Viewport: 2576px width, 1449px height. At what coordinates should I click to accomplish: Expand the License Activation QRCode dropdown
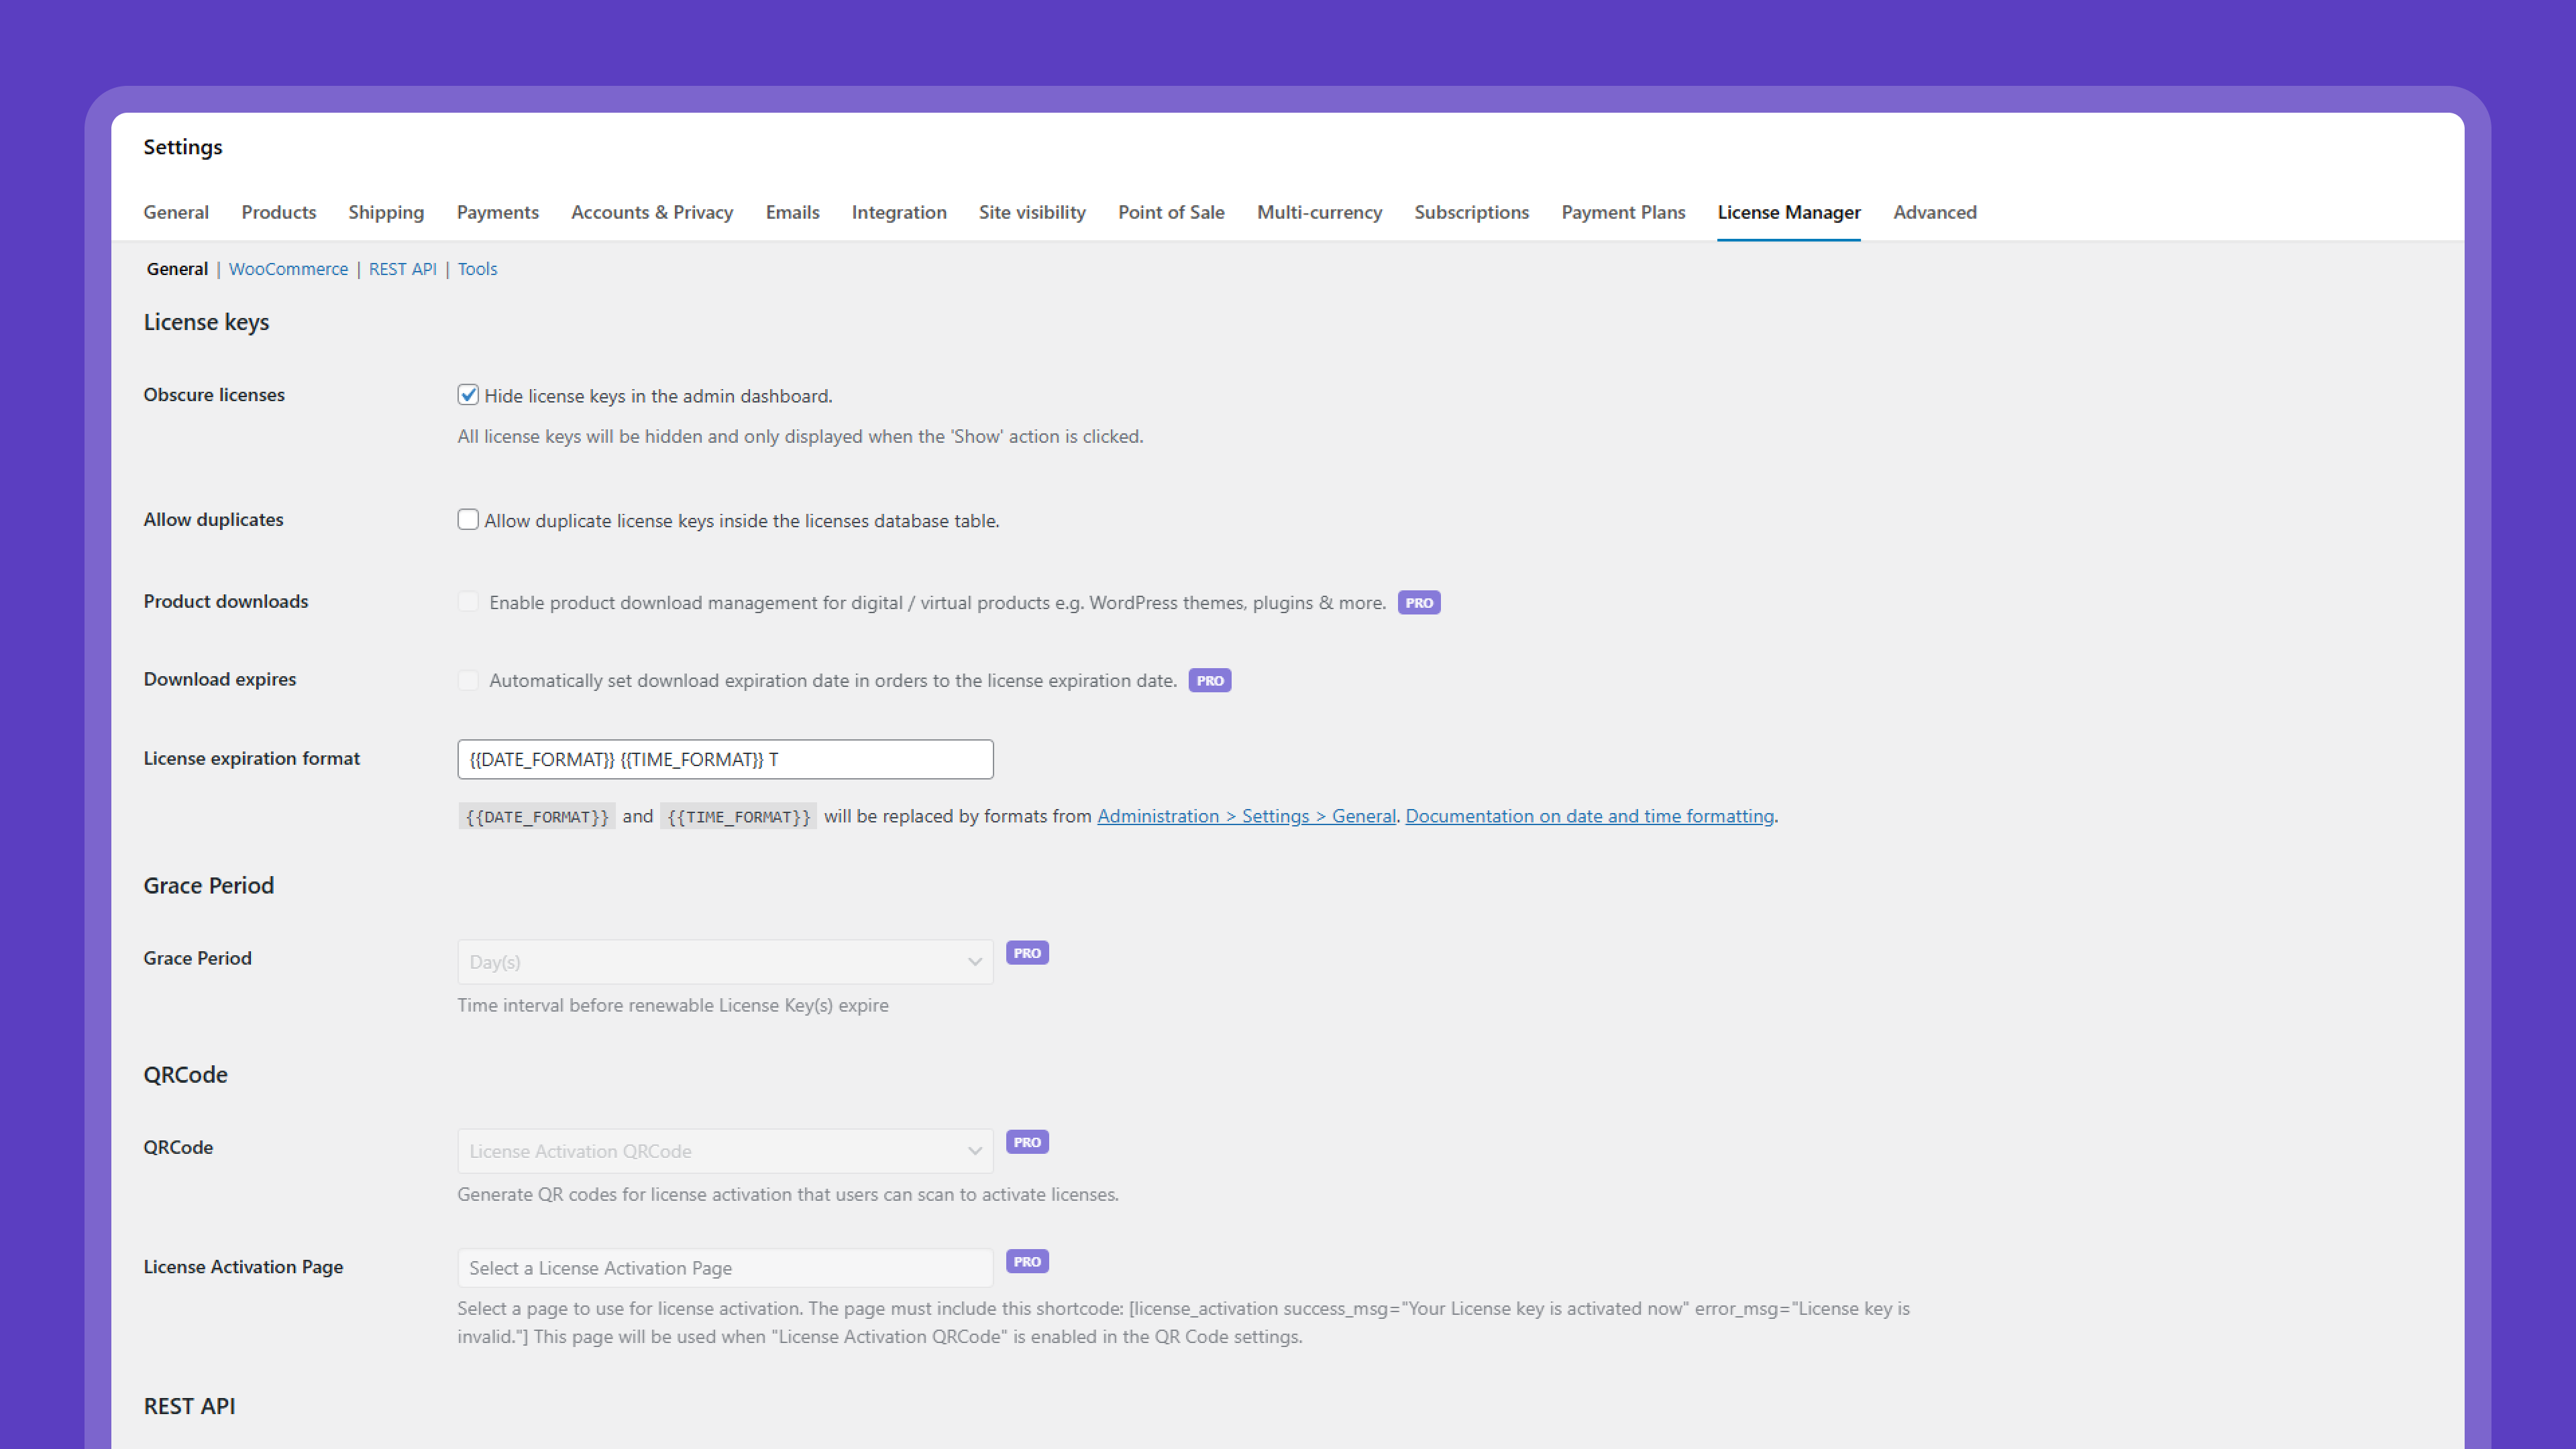click(x=724, y=1151)
